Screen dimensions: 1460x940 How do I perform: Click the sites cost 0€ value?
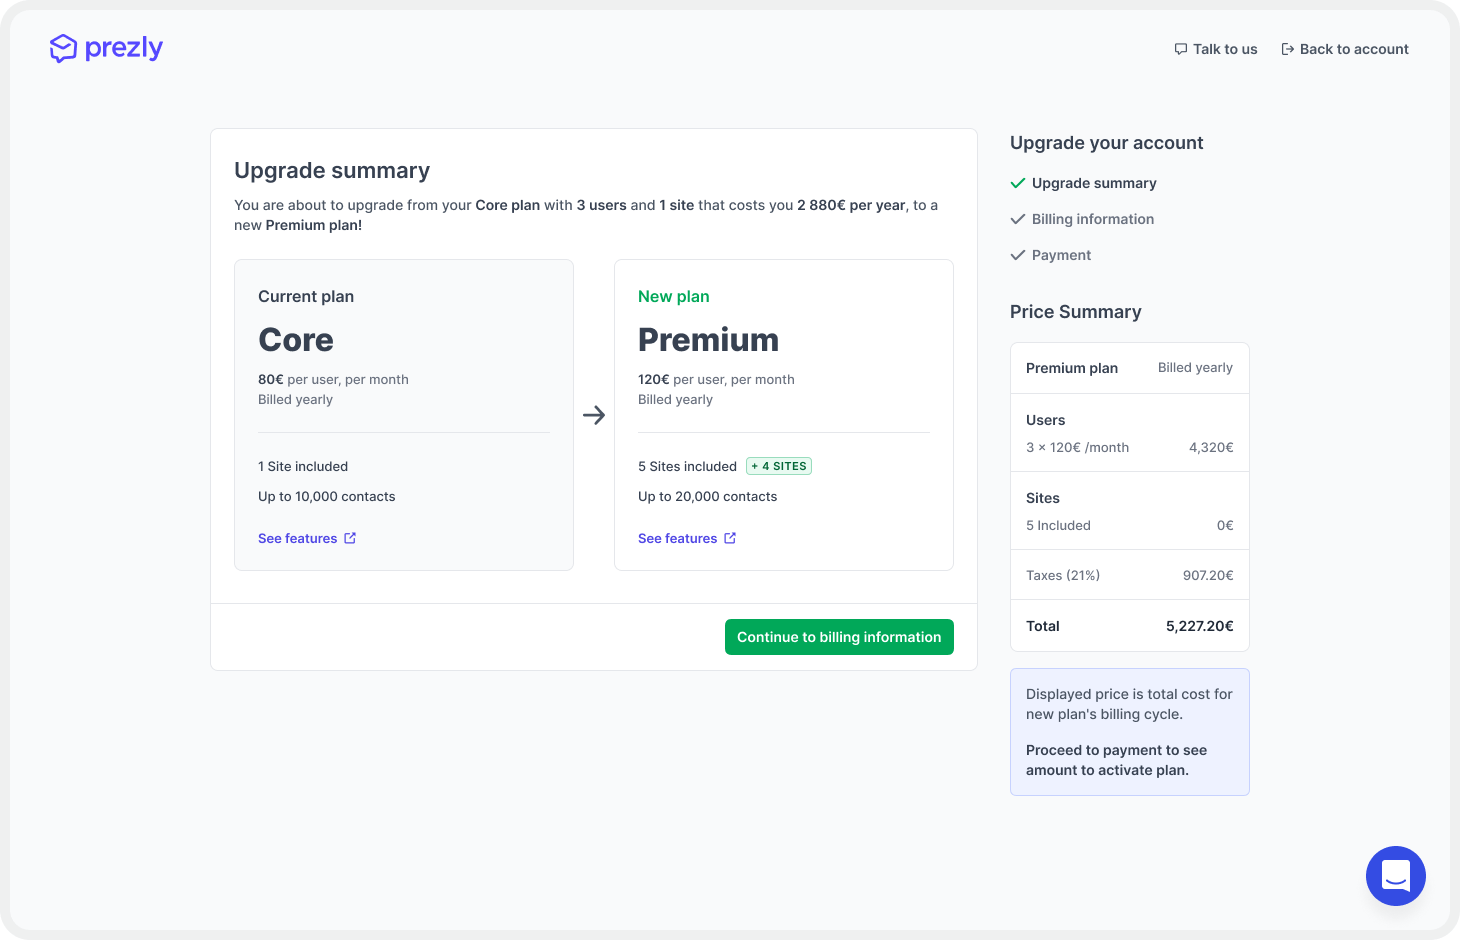1225,525
